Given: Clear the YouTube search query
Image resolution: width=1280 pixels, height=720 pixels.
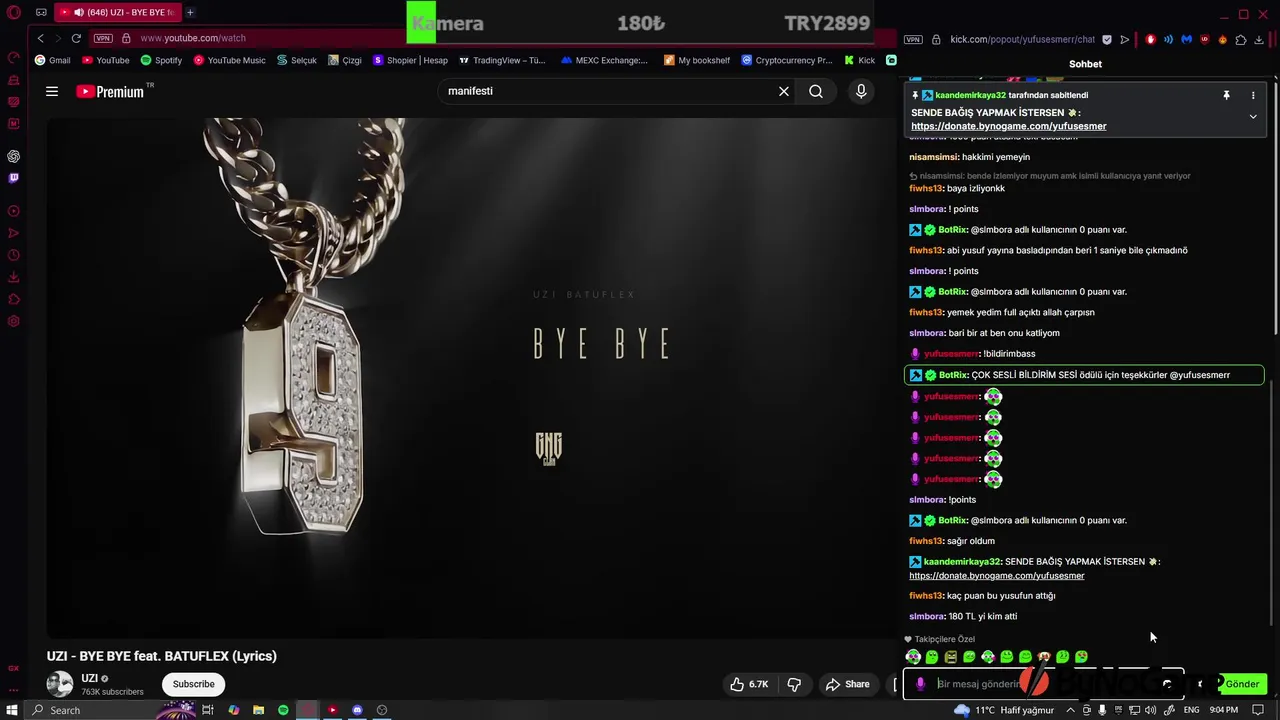Looking at the screenshot, I should coord(784,91).
